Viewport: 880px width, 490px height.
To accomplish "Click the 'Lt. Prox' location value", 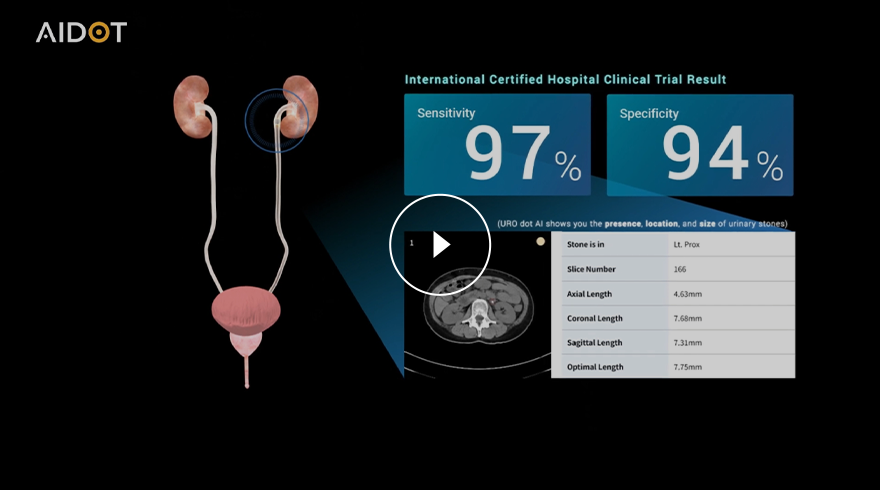I will point(690,245).
